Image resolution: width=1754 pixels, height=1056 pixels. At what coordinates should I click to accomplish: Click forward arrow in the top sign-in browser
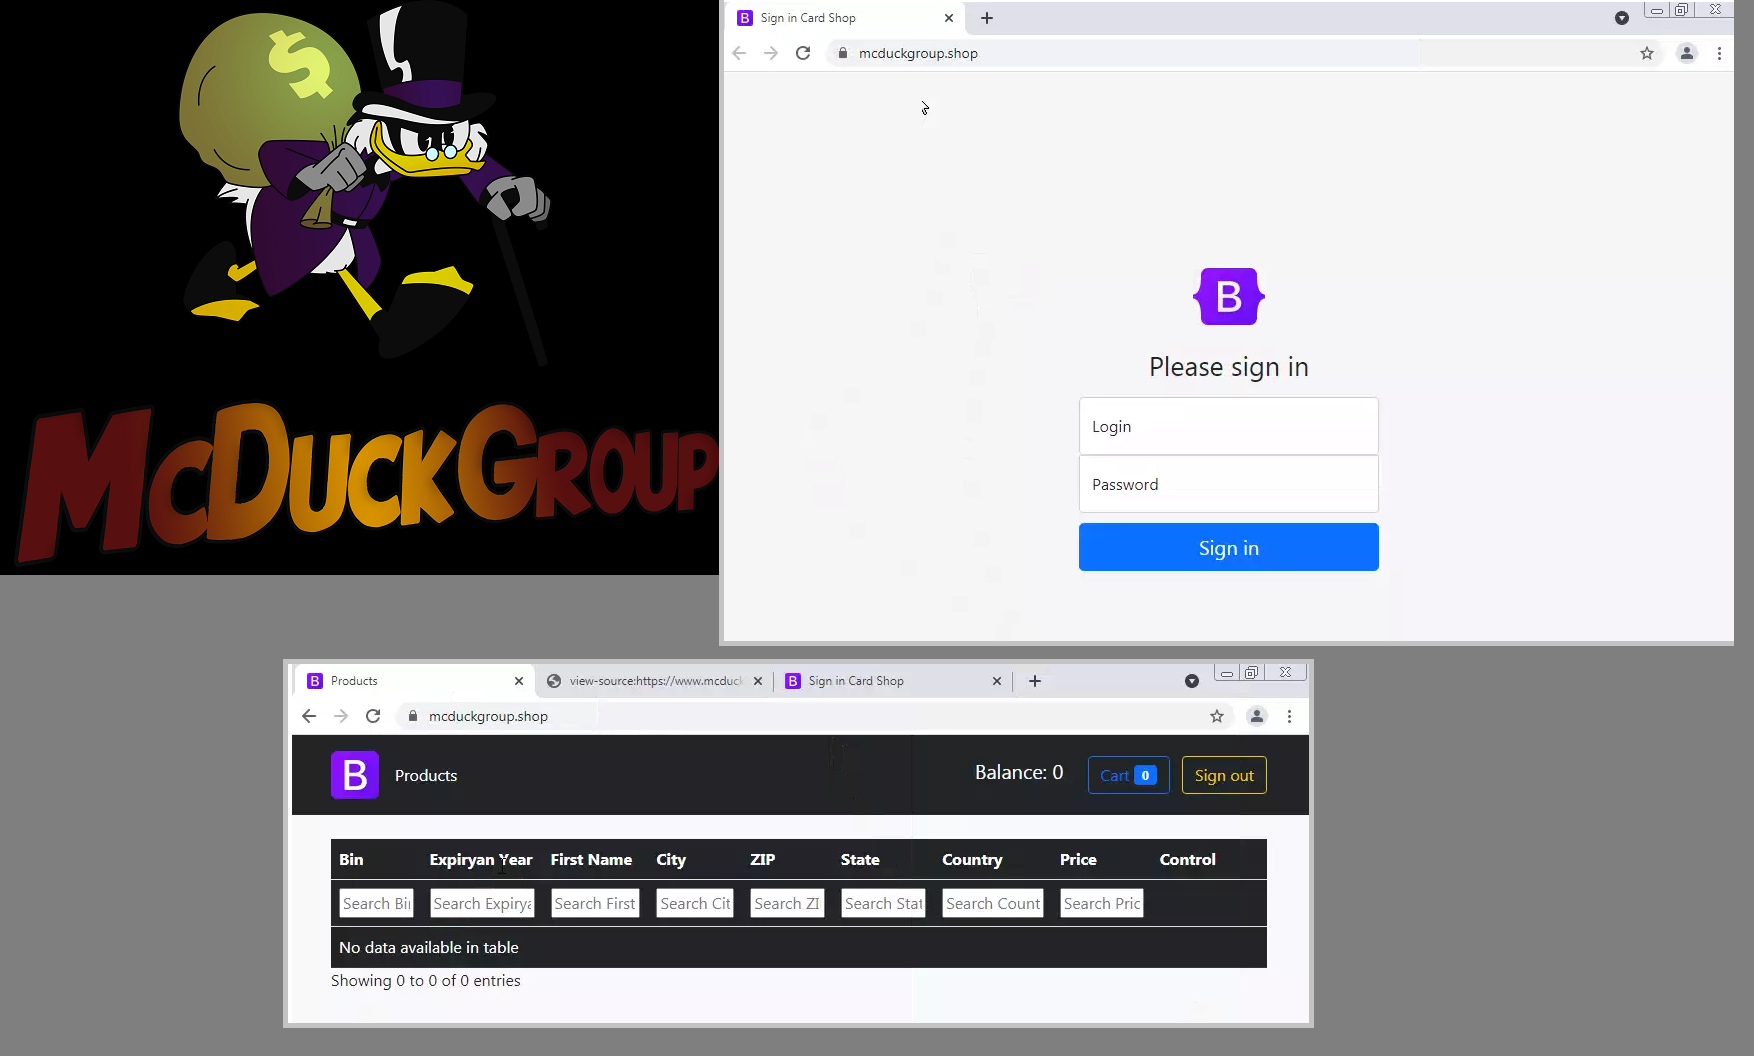tap(771, 53)
